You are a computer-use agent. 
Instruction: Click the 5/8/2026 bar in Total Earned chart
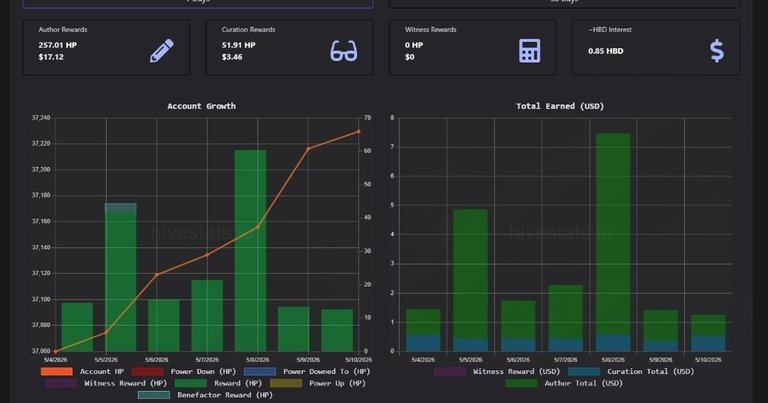613,242
